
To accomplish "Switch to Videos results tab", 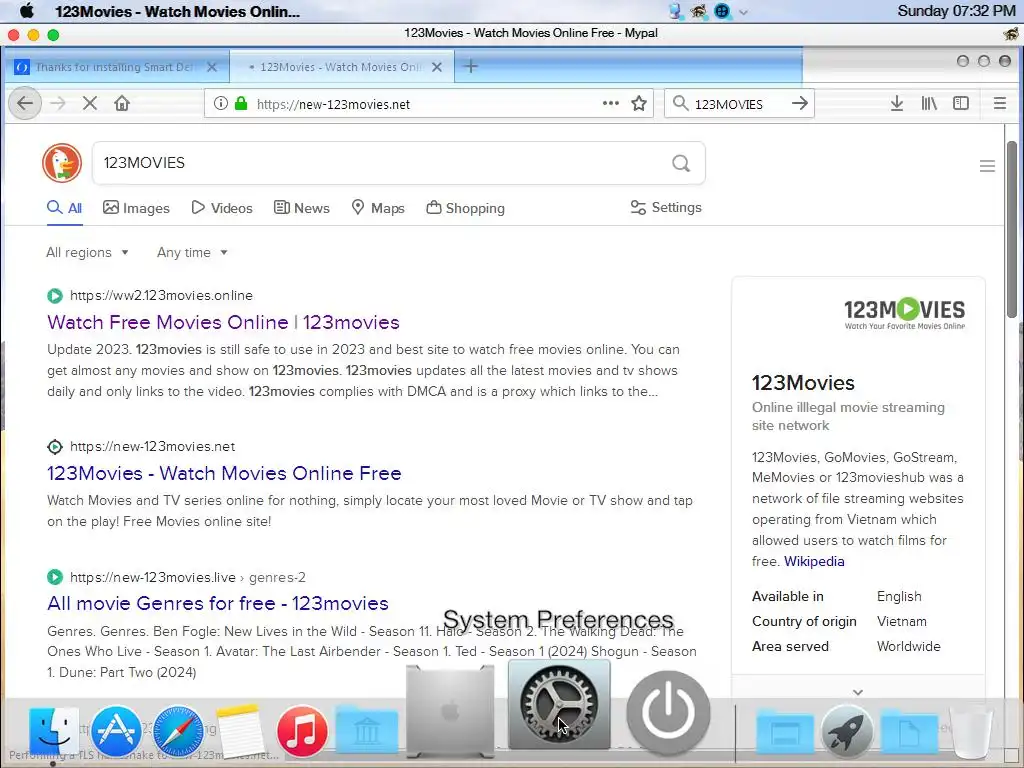I will [x=222, y=208].
